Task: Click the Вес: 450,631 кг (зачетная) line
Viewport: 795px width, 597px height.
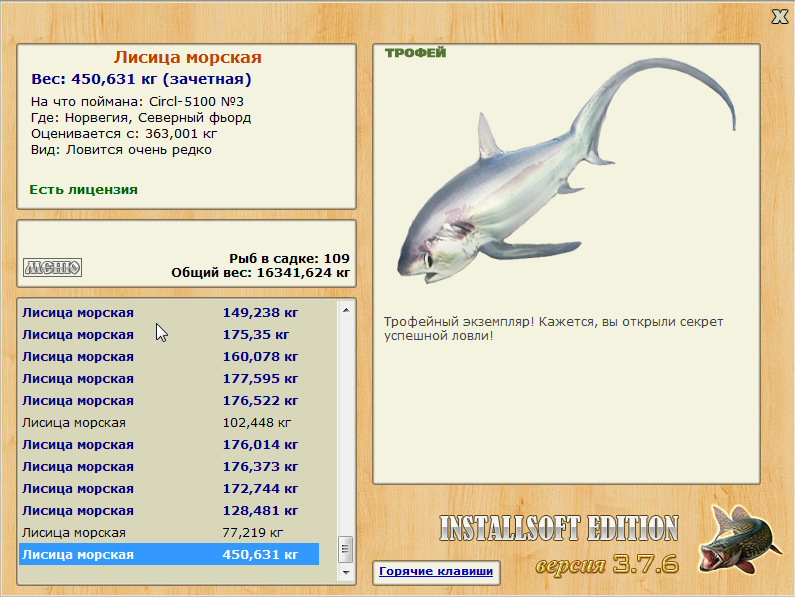Action: (x=141, y=79)
